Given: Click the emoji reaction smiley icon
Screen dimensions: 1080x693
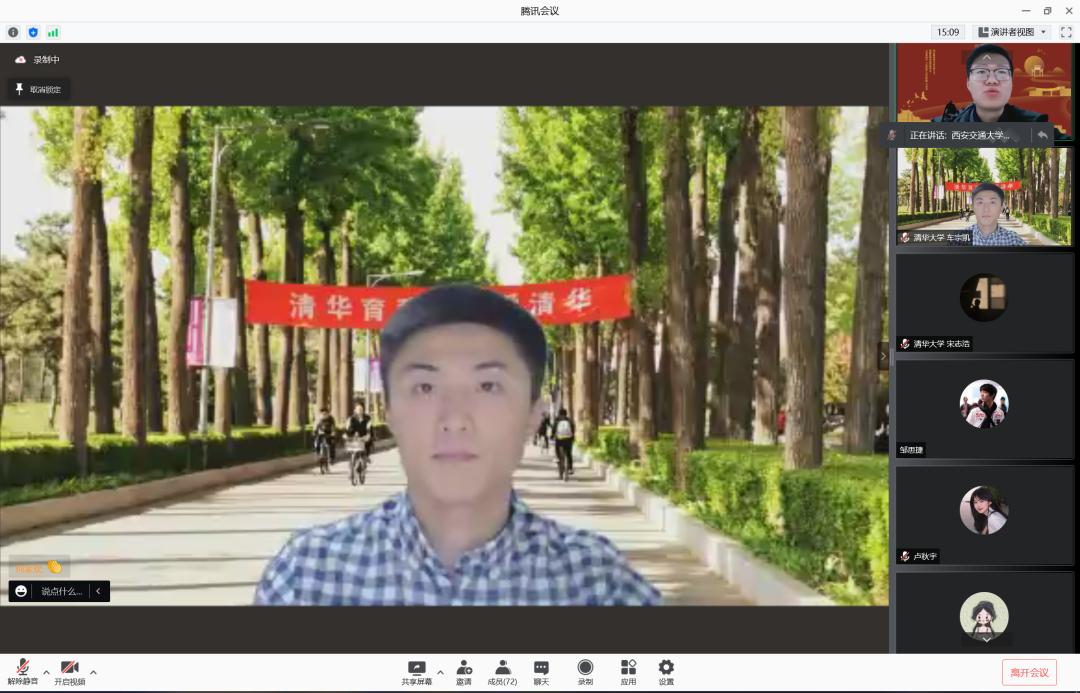Looking at the screenshot, I should click(21, 591).
